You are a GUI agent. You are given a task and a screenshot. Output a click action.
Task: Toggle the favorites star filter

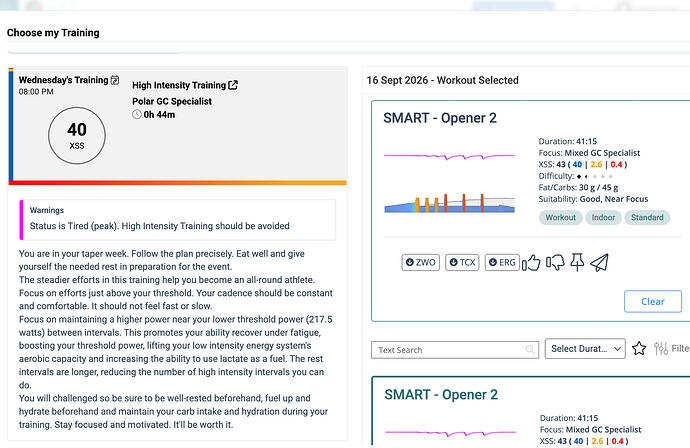[639, 349]
